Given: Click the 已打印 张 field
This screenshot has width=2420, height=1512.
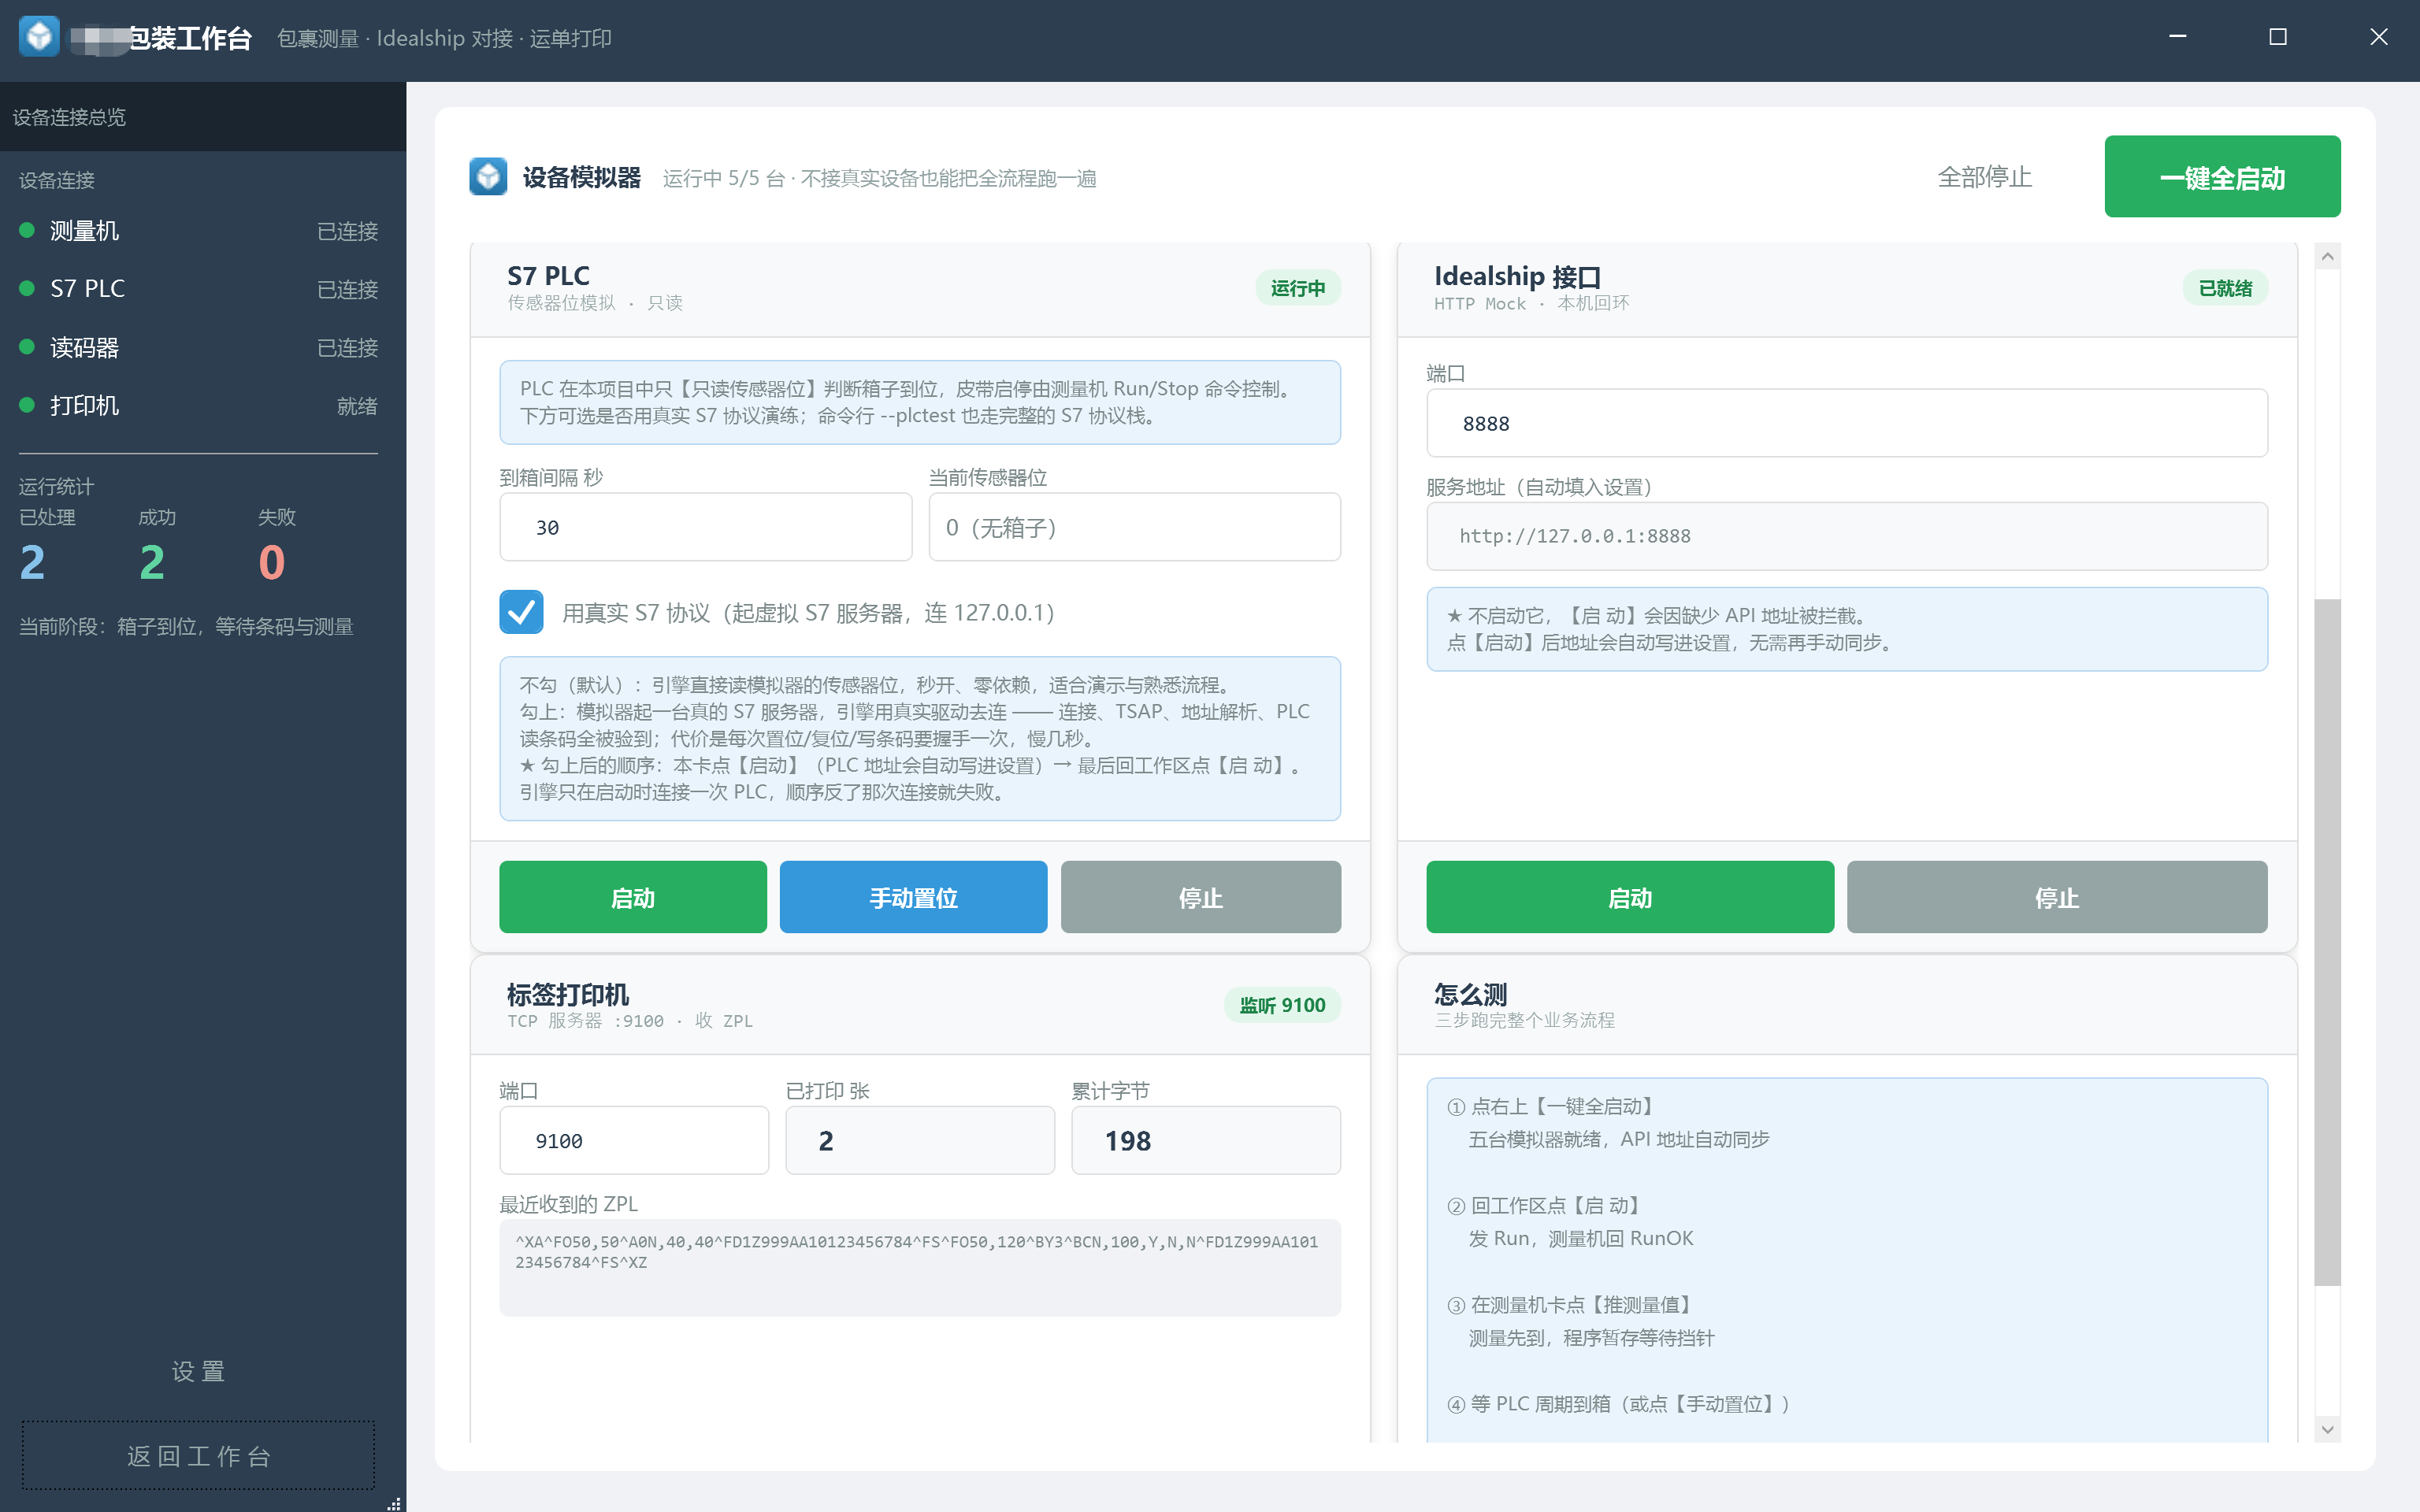Looking at the screenshot, I should pyautogui.click(x=920, y=1140).
